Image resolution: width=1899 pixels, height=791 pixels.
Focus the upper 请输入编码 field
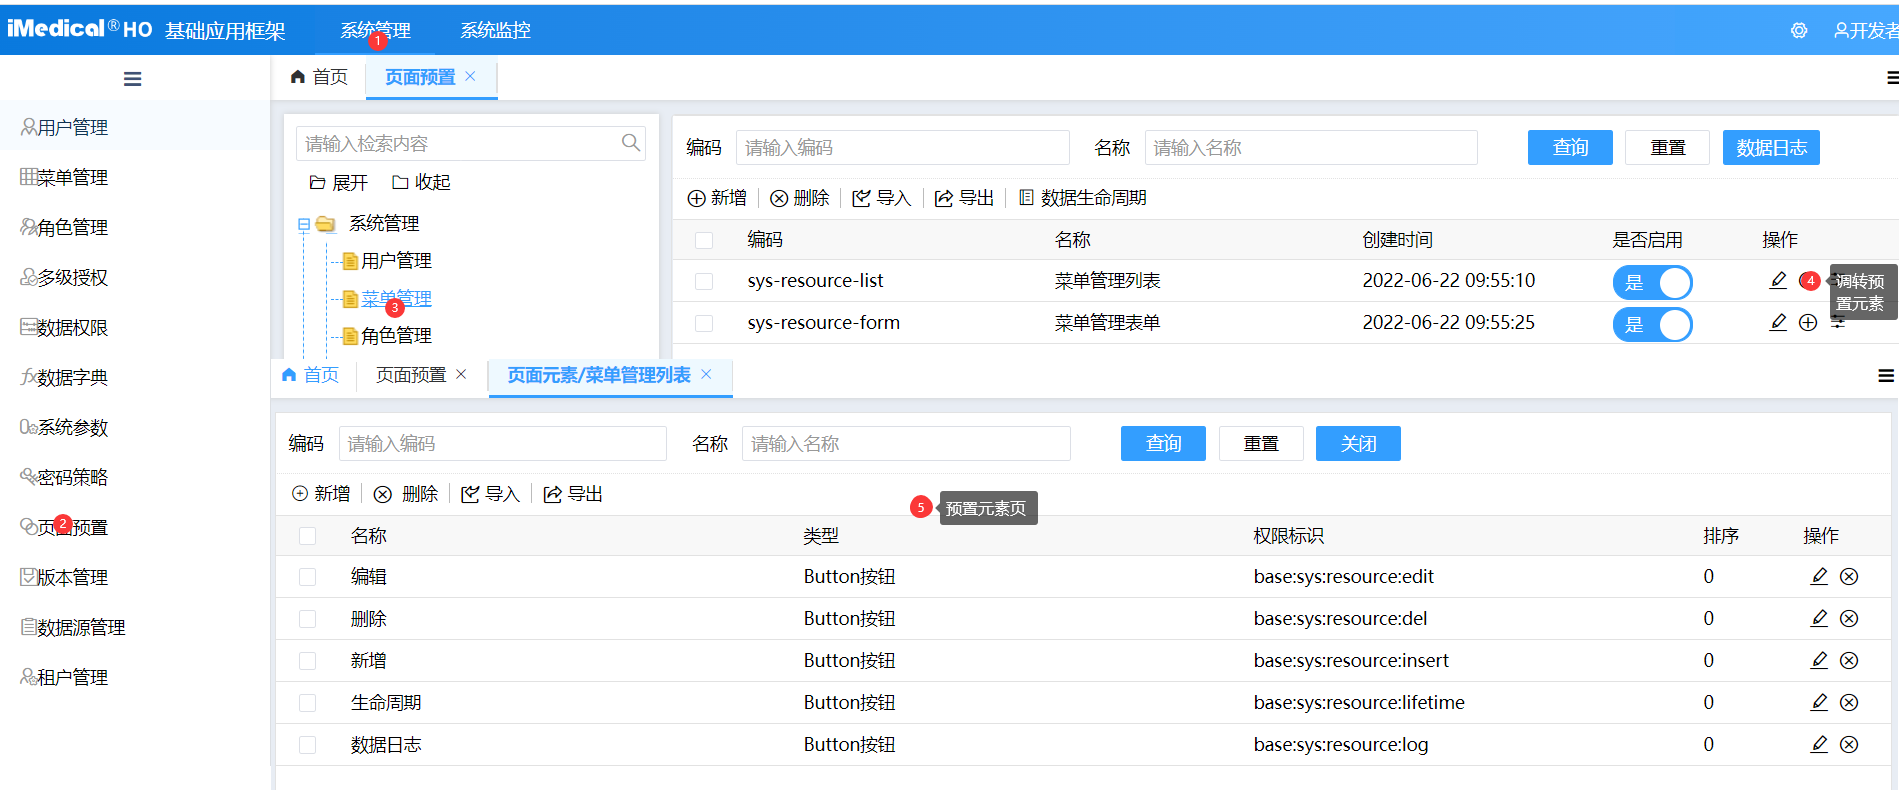pyautogui.click(x=903, y=148)
